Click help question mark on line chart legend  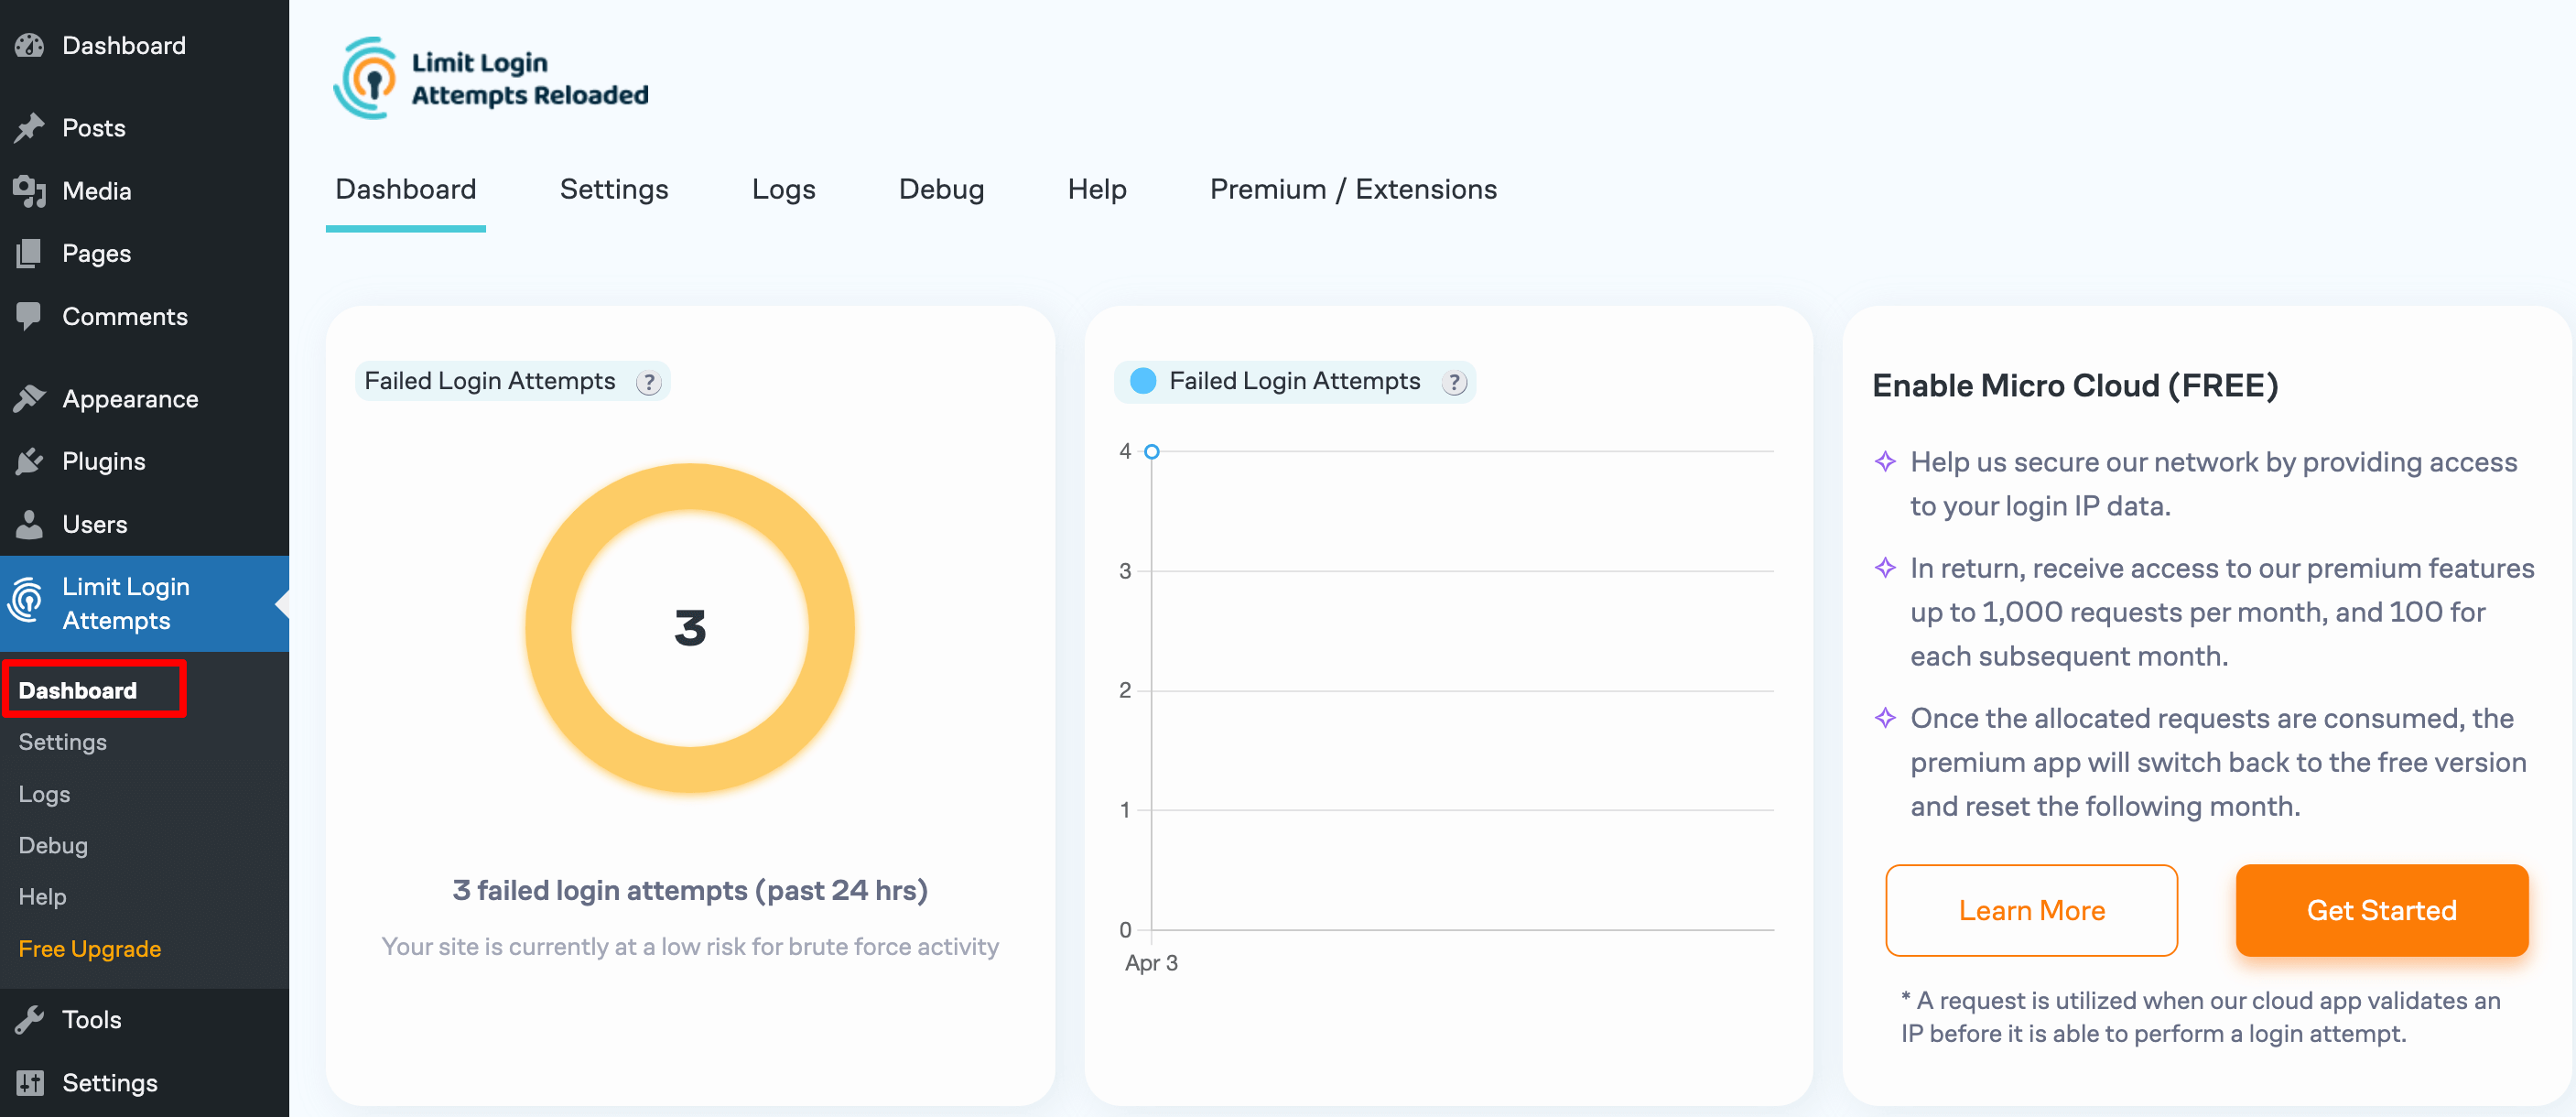(1455, 382)
